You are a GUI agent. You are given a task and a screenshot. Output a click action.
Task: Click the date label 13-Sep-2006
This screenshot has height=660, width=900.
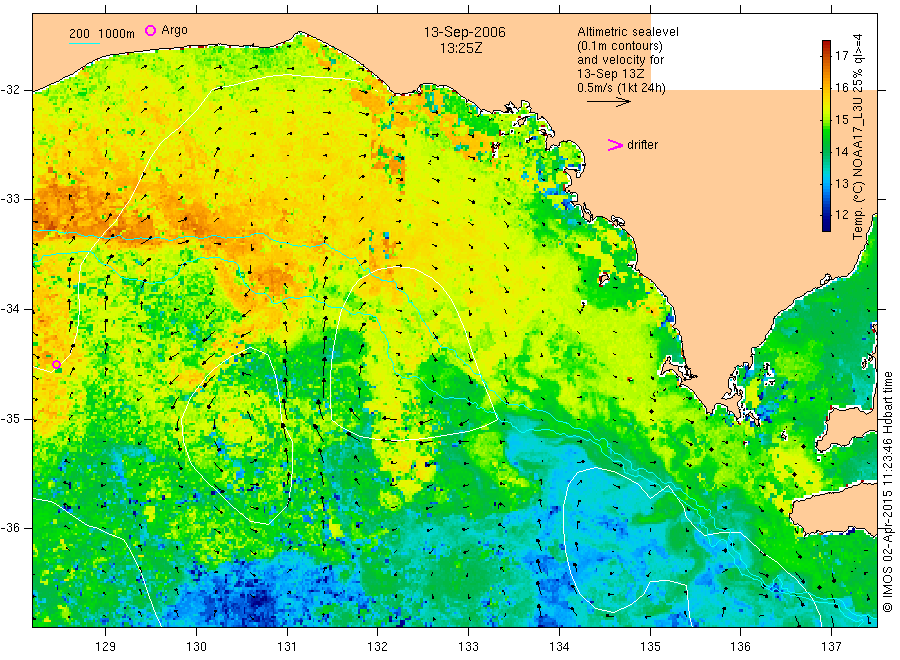[464, 32]
